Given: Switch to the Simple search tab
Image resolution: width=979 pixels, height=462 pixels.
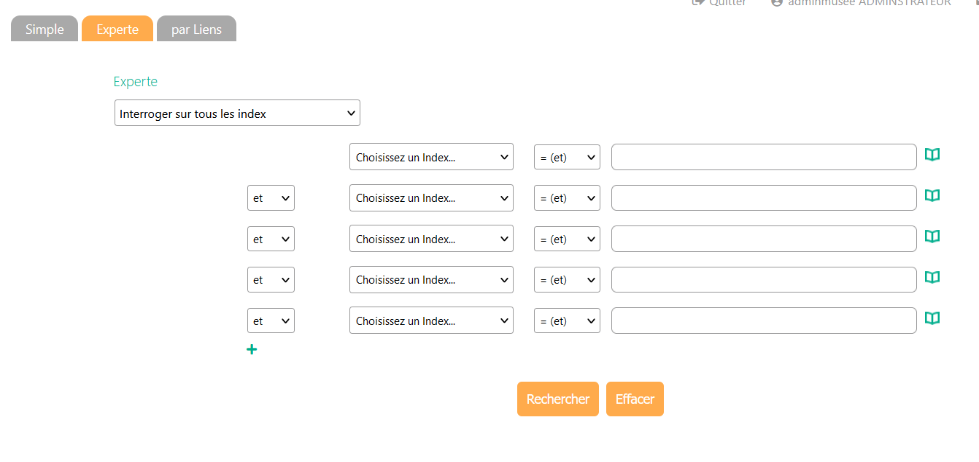Looking at the screenshot, I should pos(44,29).
